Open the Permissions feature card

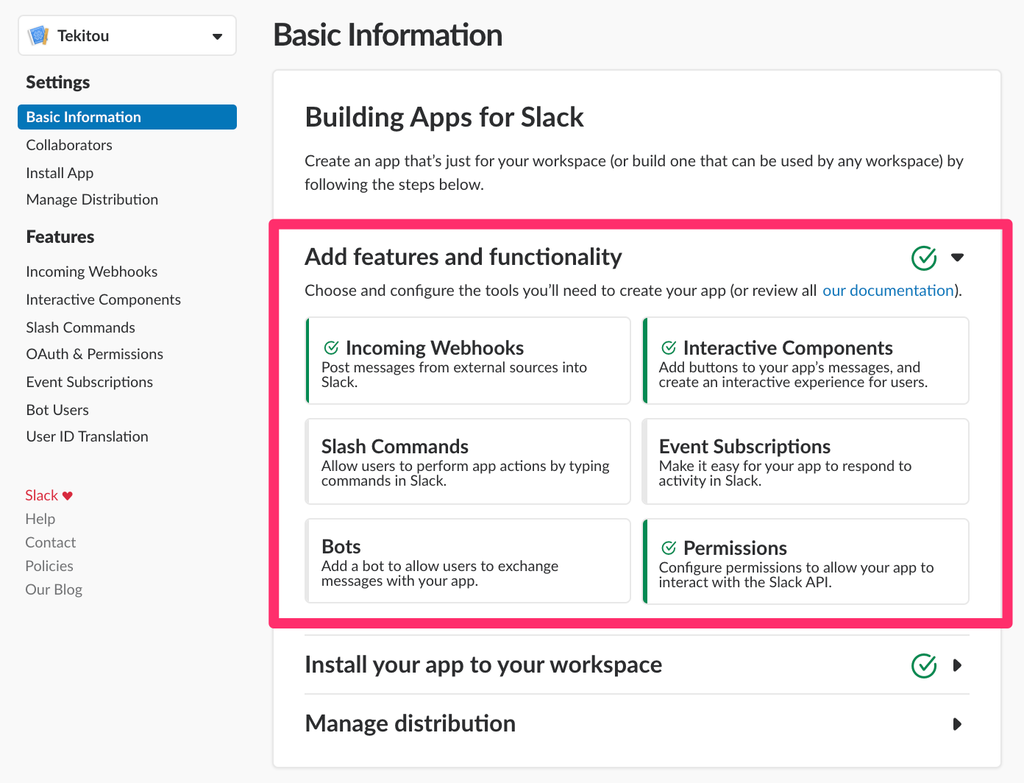806,561
